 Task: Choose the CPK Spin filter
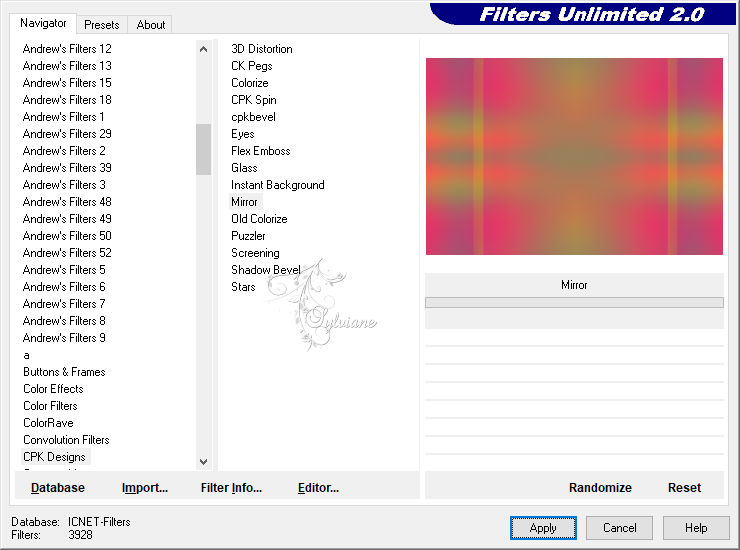coord(254,100)
